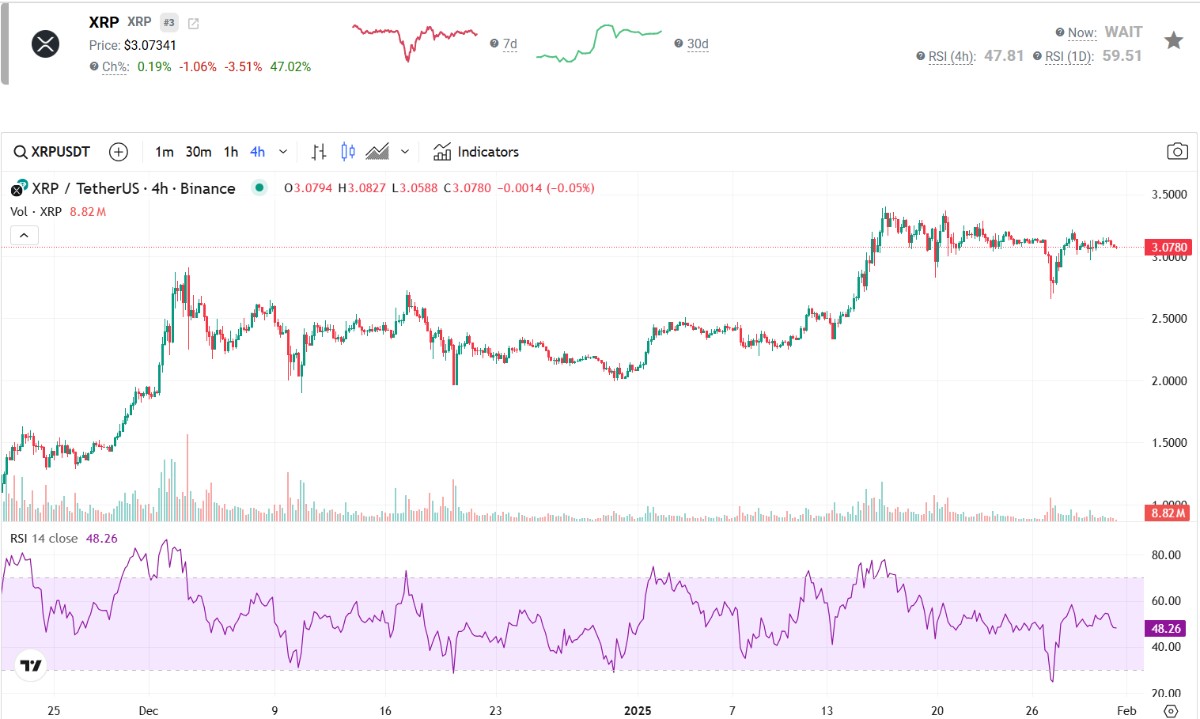The width and height of the screenshot is (1200, 719).
Task: Click the 30d sparkline label
Action: tap(698, 44)
